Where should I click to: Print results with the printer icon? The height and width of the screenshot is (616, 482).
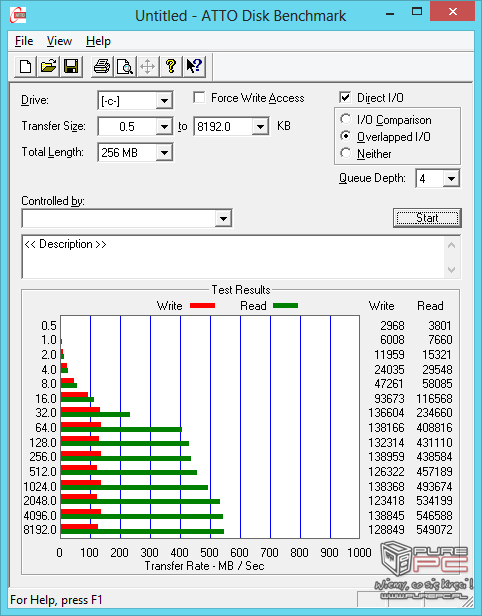pyautogui.click(x=102, y=66)
